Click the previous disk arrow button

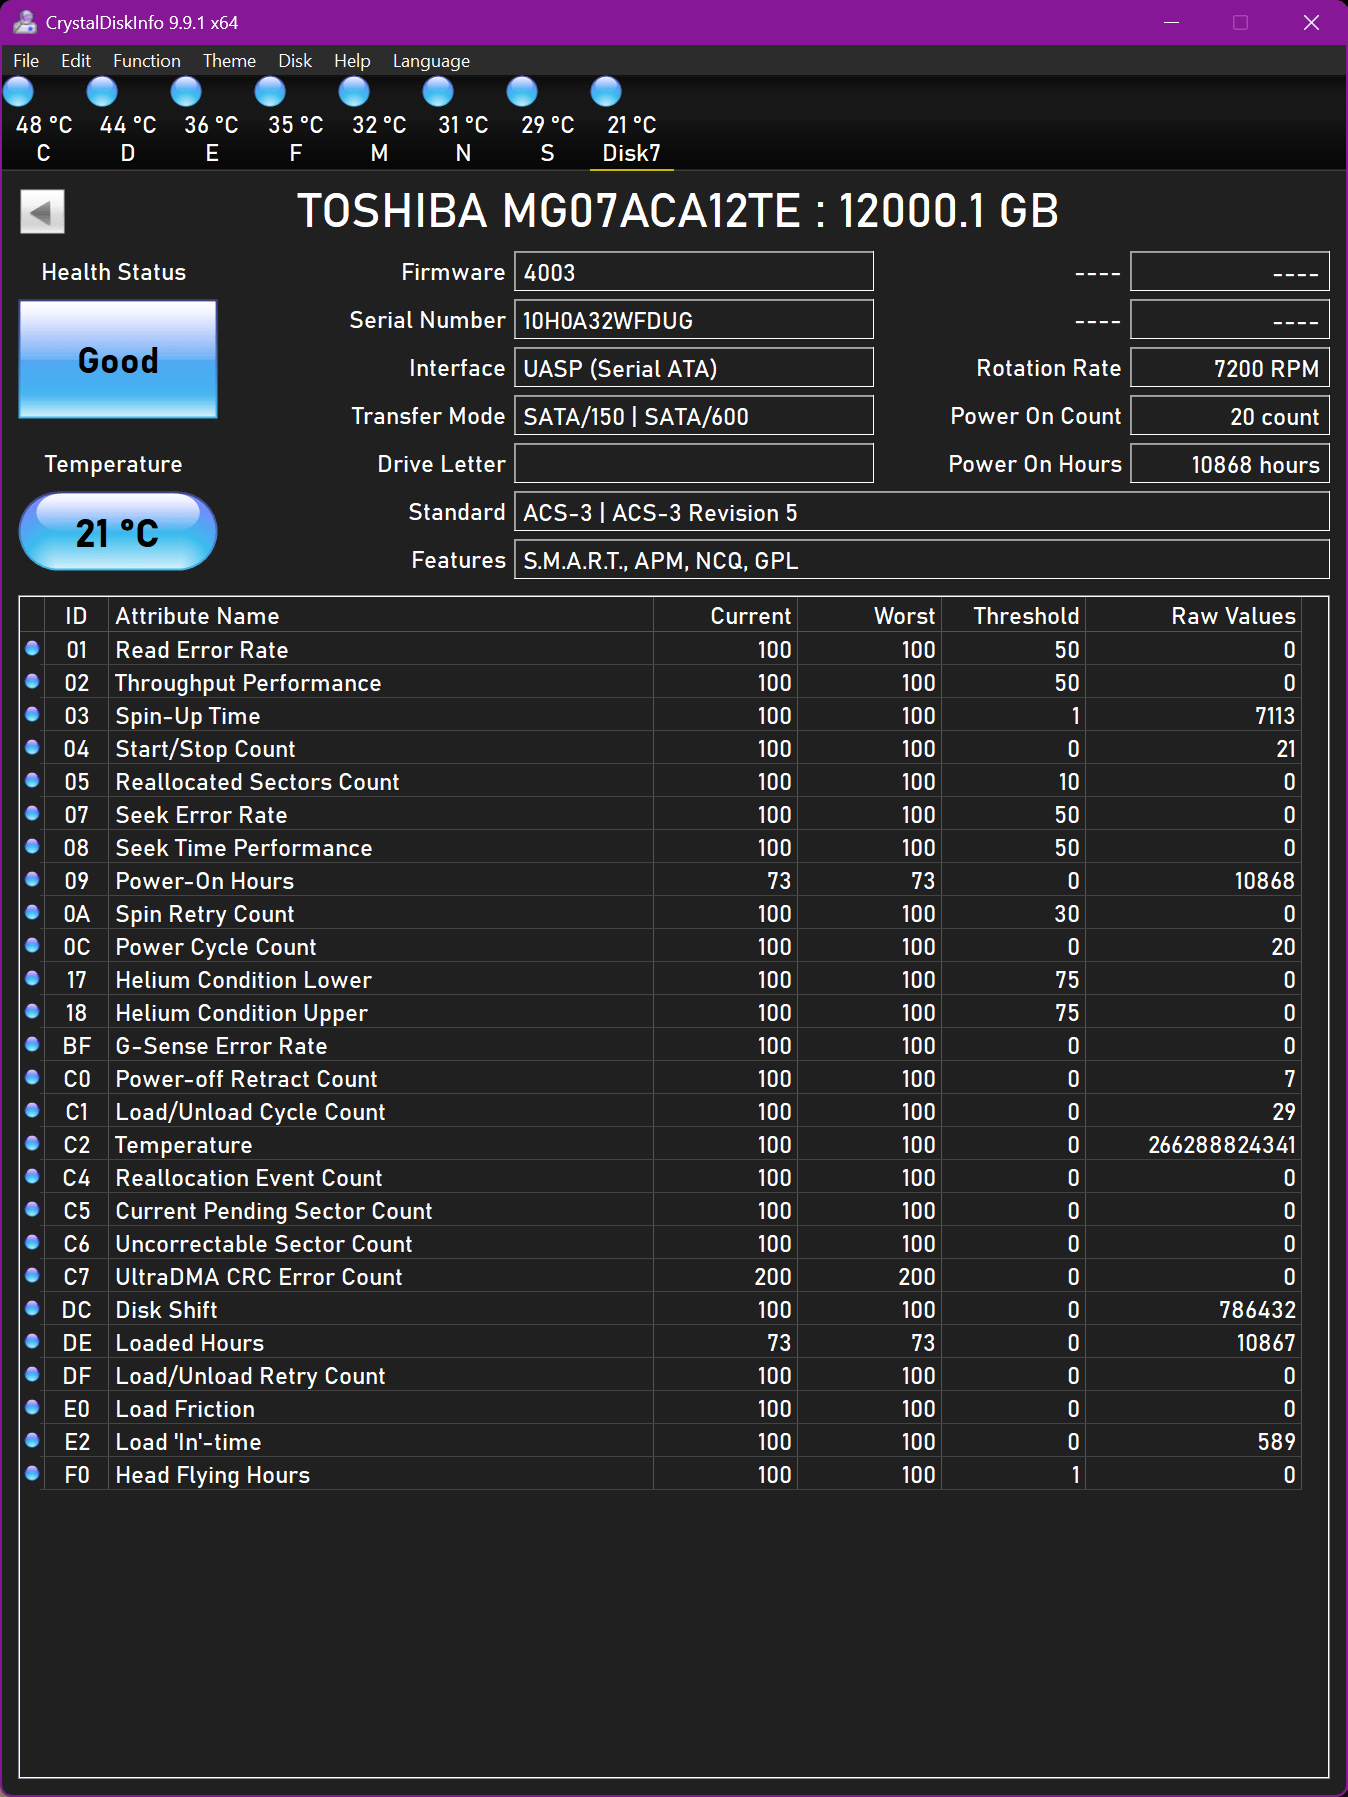coord(42,212)
